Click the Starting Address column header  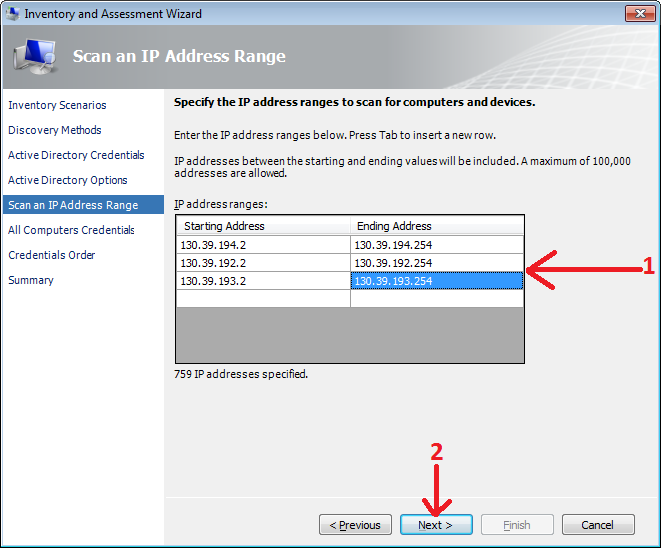click(263, 226)
